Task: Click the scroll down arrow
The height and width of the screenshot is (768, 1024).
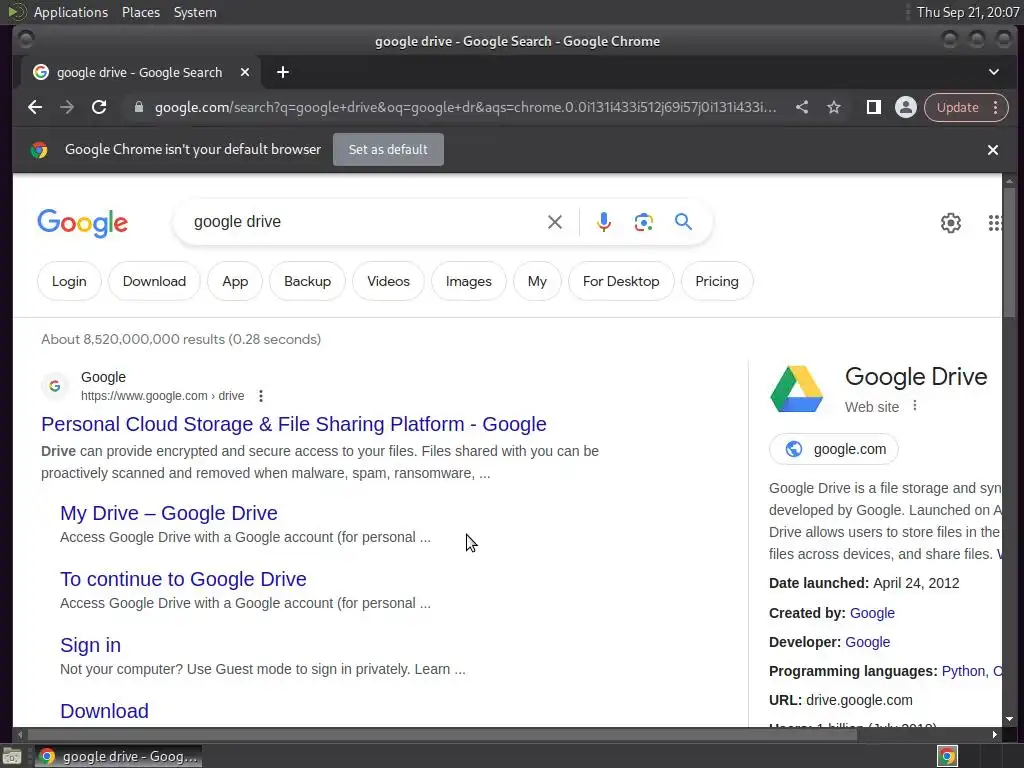Action: 1010,719
